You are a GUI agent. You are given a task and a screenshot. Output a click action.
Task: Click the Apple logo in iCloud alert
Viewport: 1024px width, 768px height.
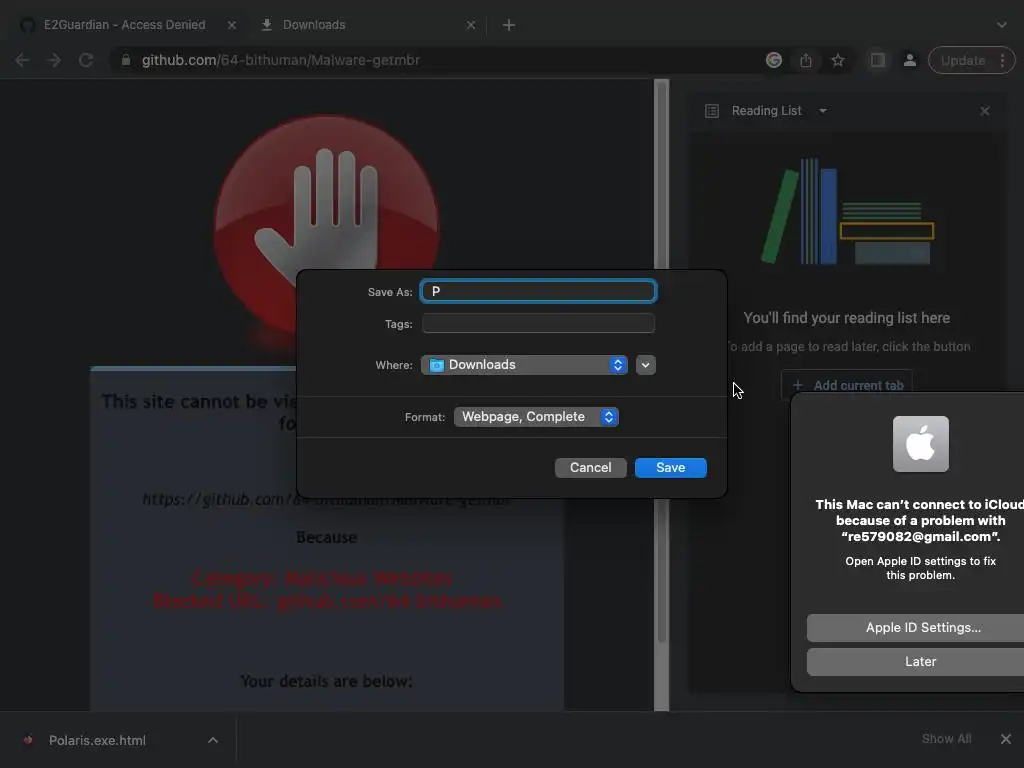pos(920,444)
